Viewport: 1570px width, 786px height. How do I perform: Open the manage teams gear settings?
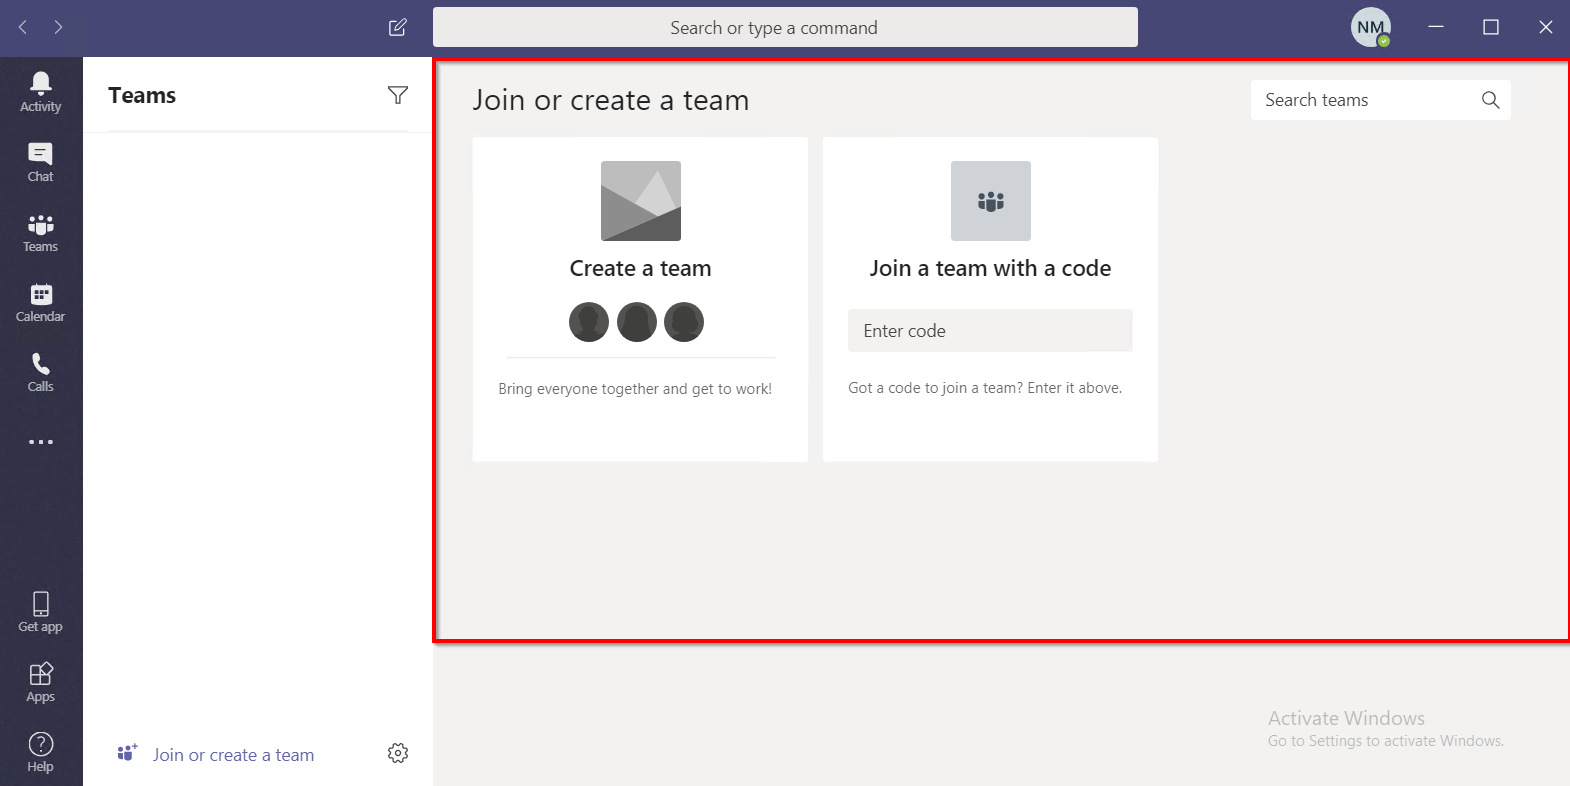(398, 753)
